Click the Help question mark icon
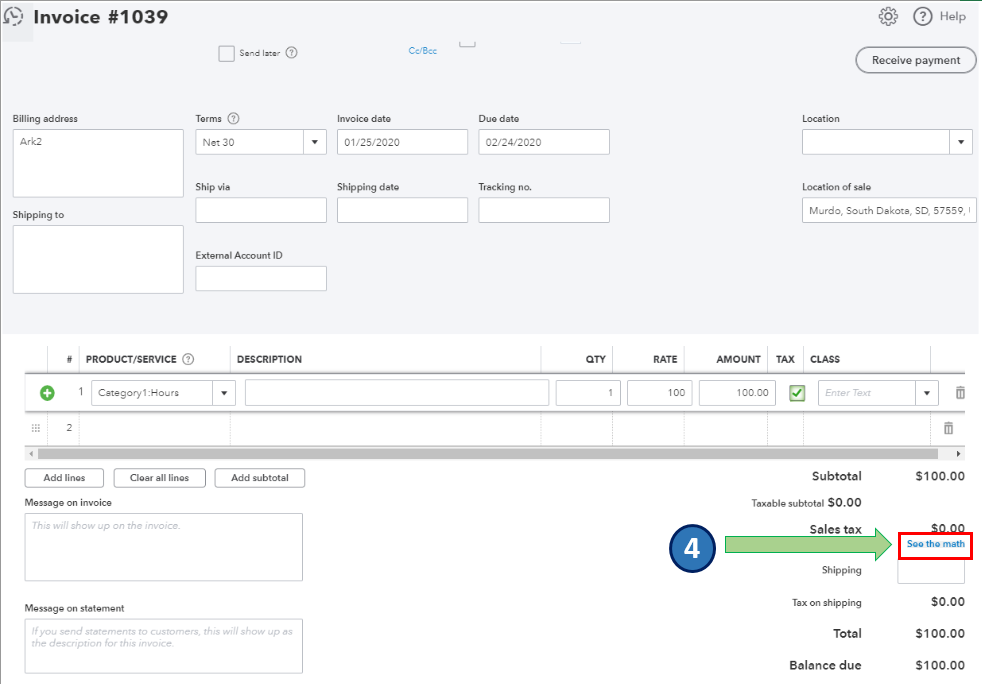Image resolution: width=982 pixels, height=684 pixels. (x=923, y=16)
